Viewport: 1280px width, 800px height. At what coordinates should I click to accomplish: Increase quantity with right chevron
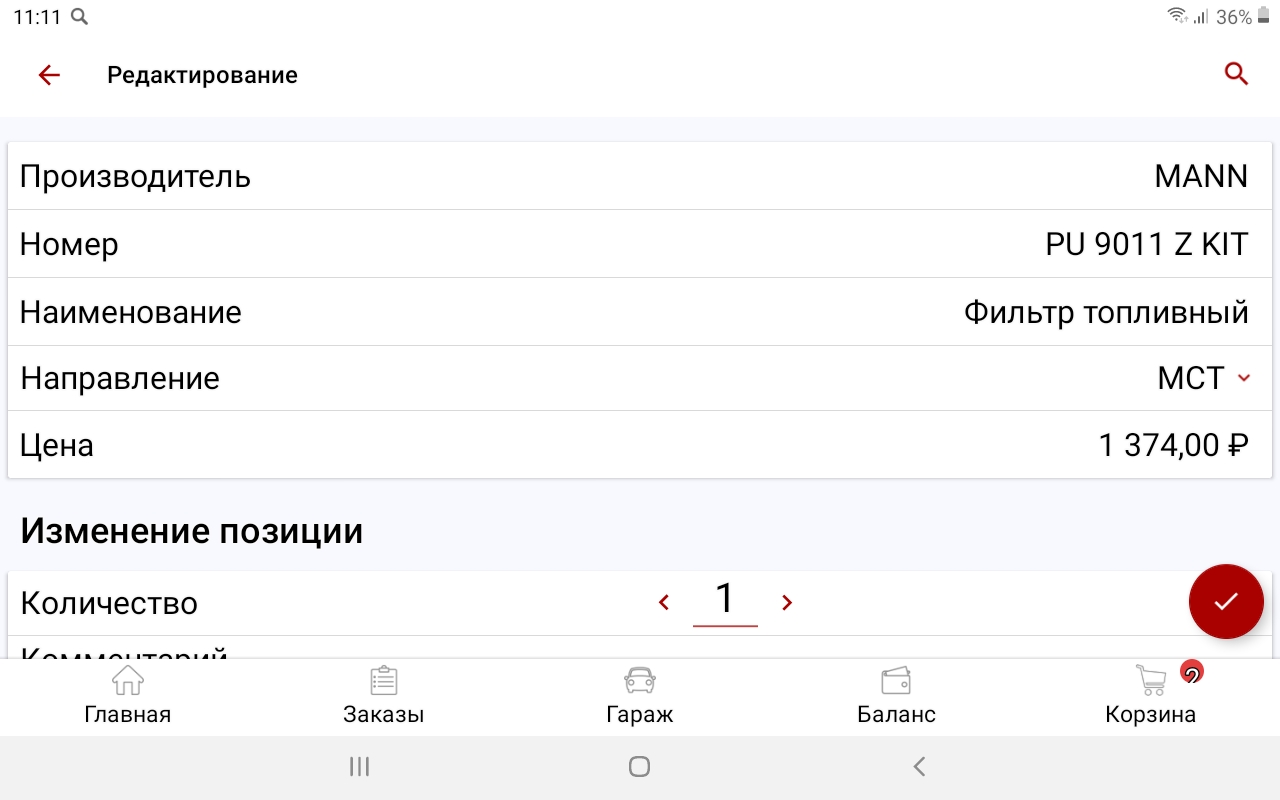(x=787, y=602)
